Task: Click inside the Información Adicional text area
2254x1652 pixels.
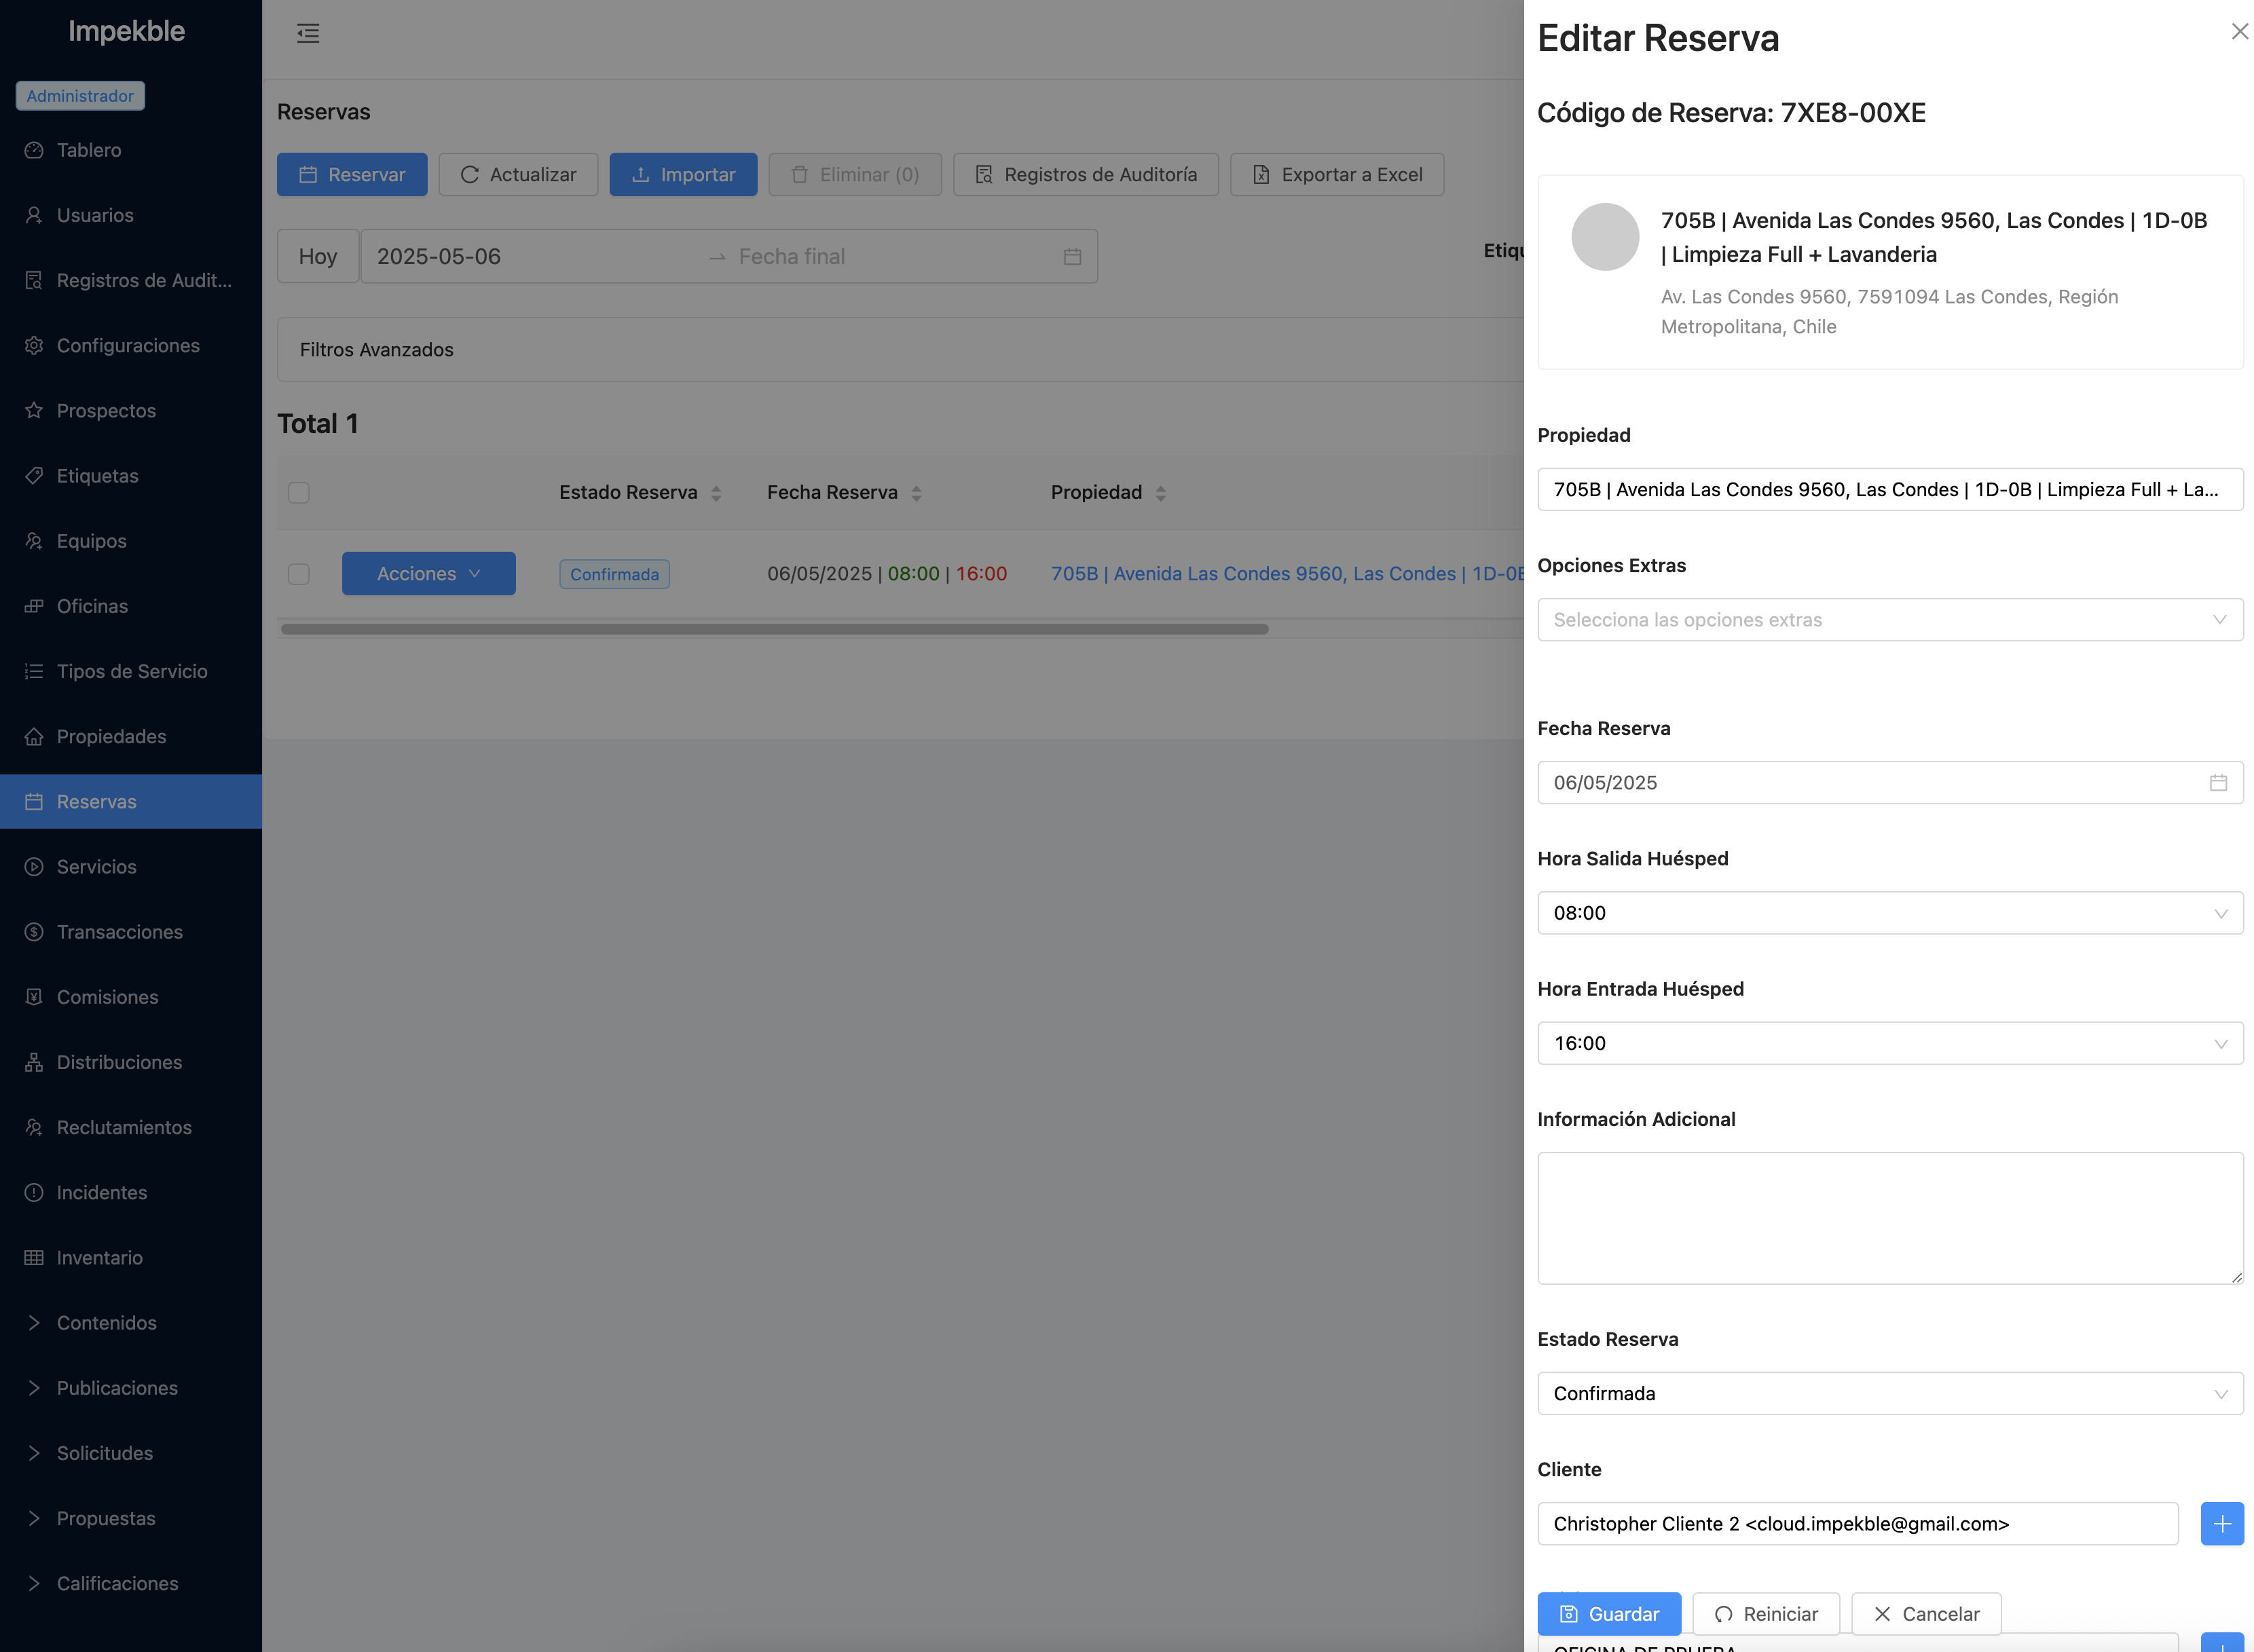Action: (x=1890, y=1218)
